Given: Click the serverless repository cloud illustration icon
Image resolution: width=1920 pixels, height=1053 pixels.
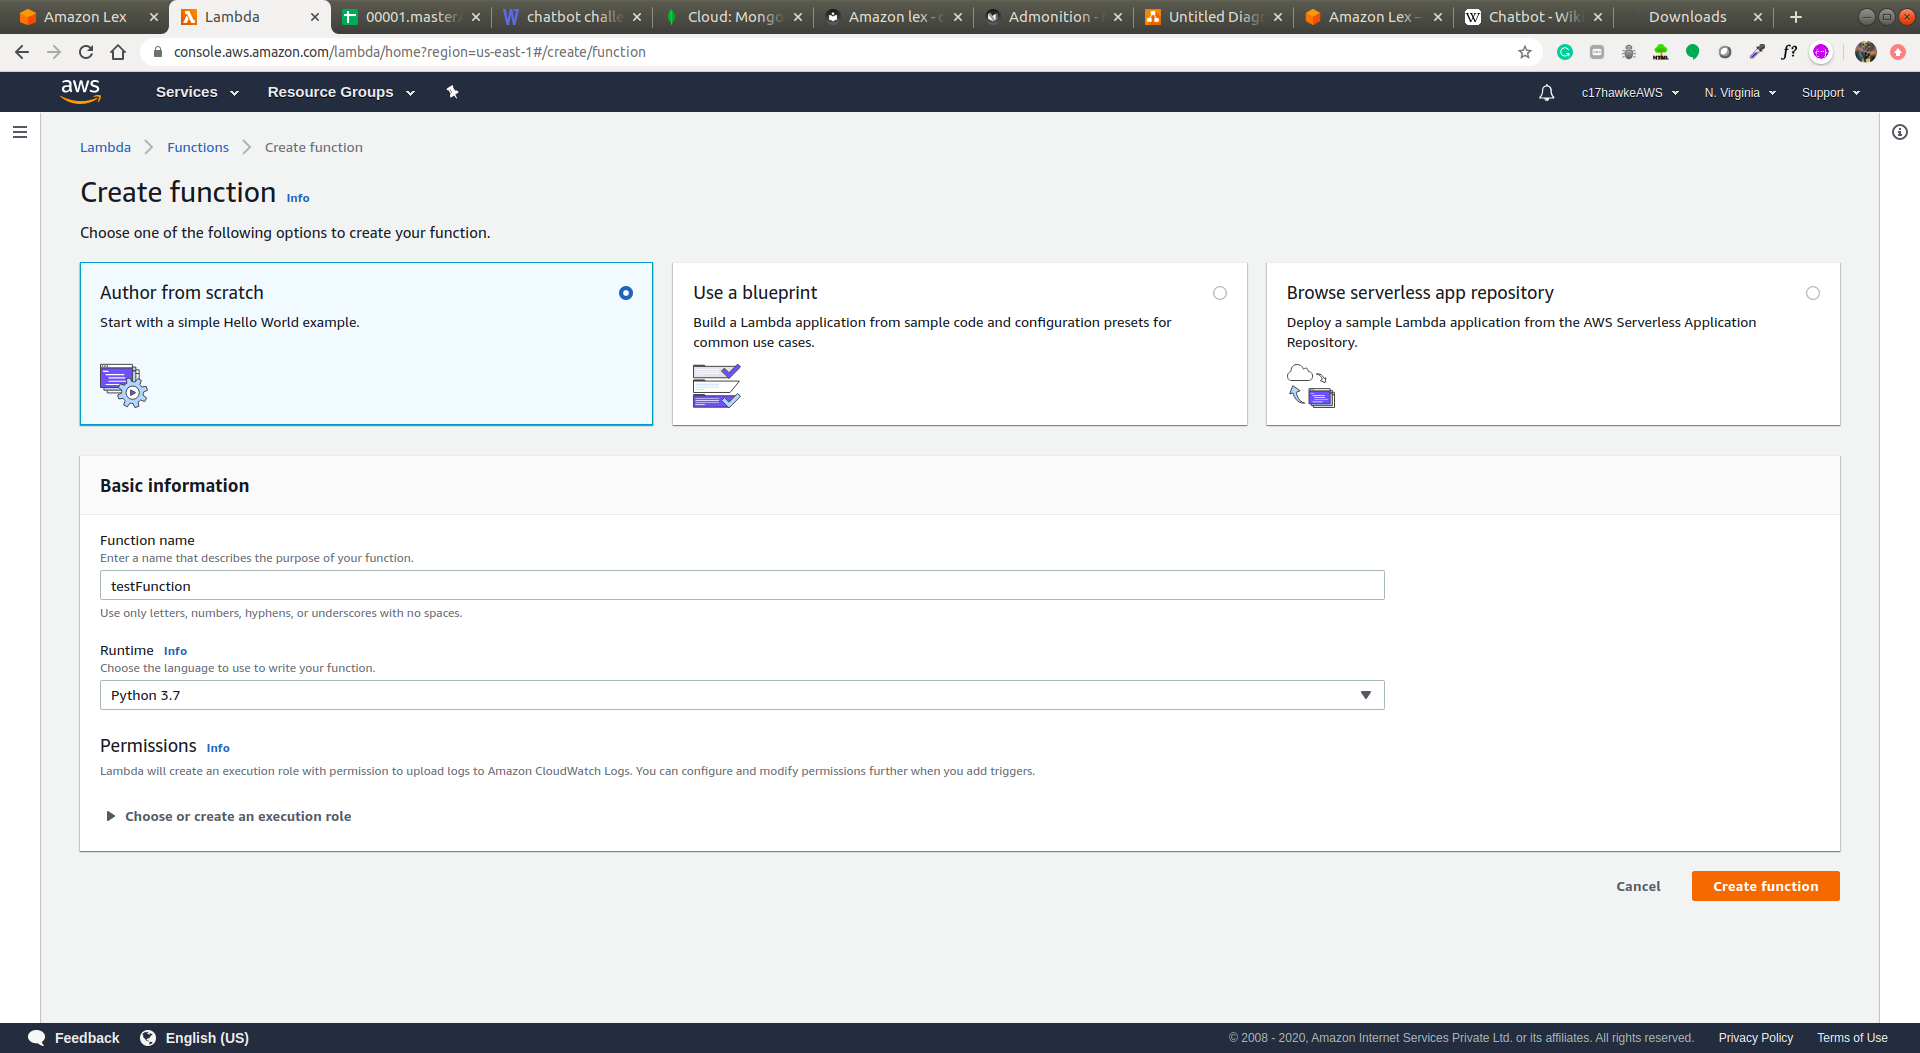Looking at the screenshot, I should tap(1311, 386).
